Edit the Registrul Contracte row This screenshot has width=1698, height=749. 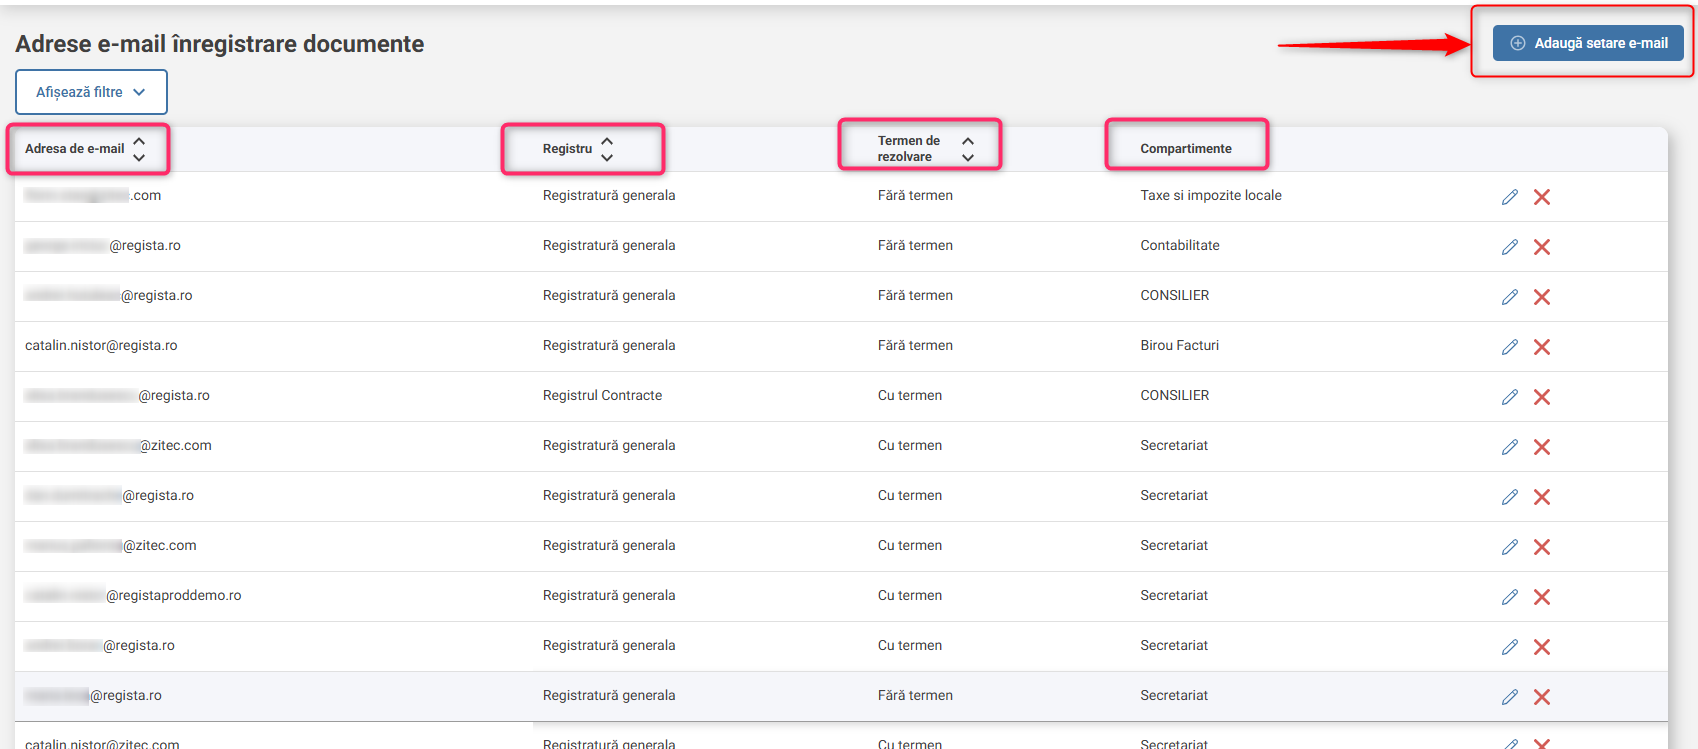point(1510,397)
